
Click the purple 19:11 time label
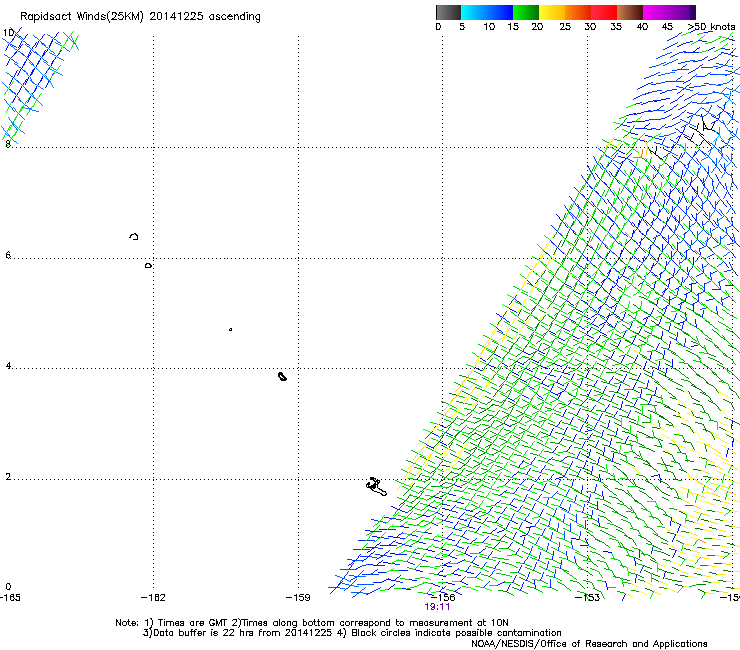tap(437, 607)
